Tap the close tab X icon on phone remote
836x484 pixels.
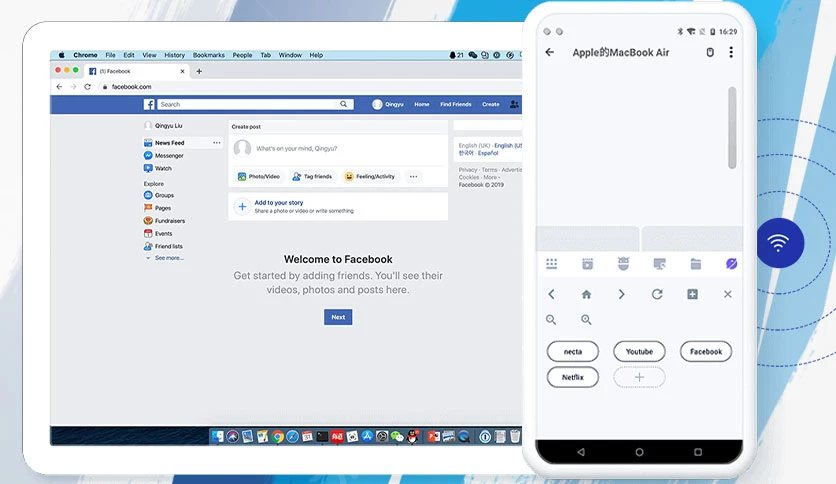coord(728,294)
